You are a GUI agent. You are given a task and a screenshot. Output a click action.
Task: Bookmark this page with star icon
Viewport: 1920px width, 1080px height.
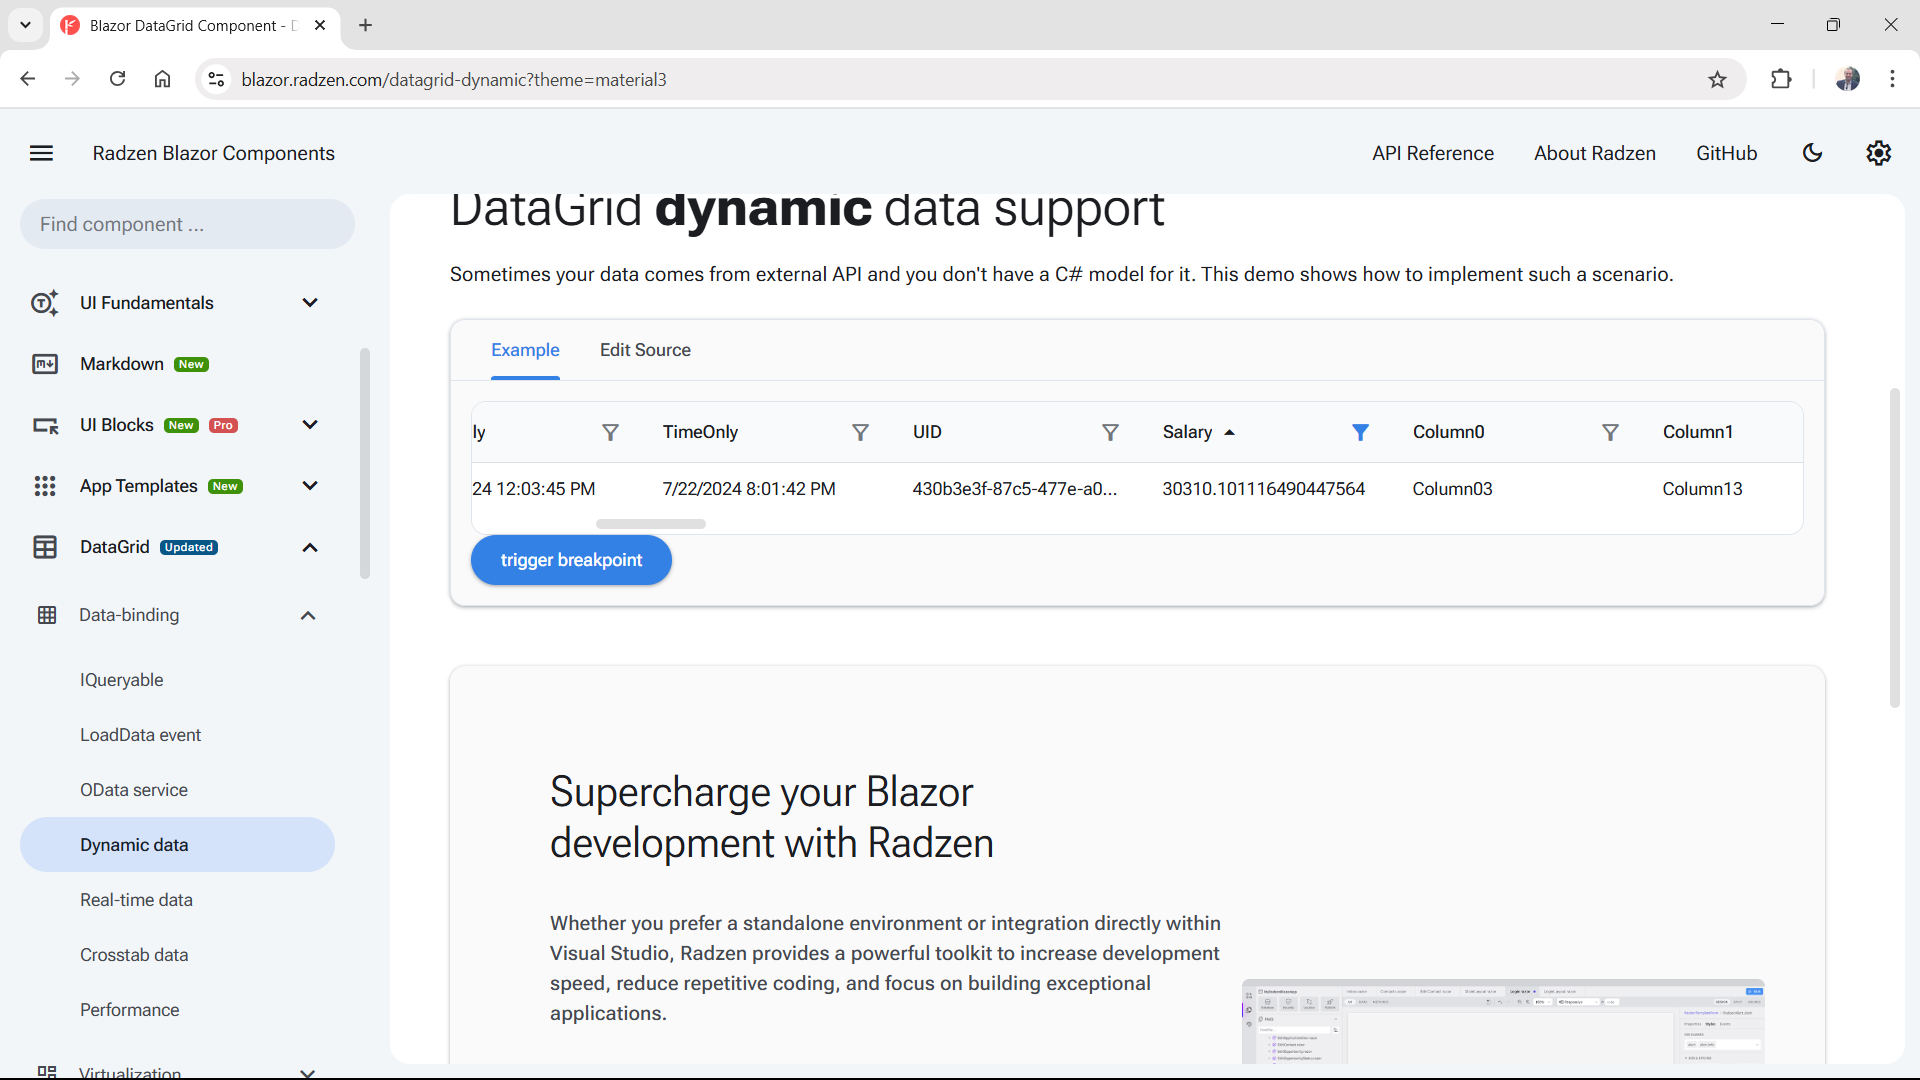click(x=1717, y=79)
